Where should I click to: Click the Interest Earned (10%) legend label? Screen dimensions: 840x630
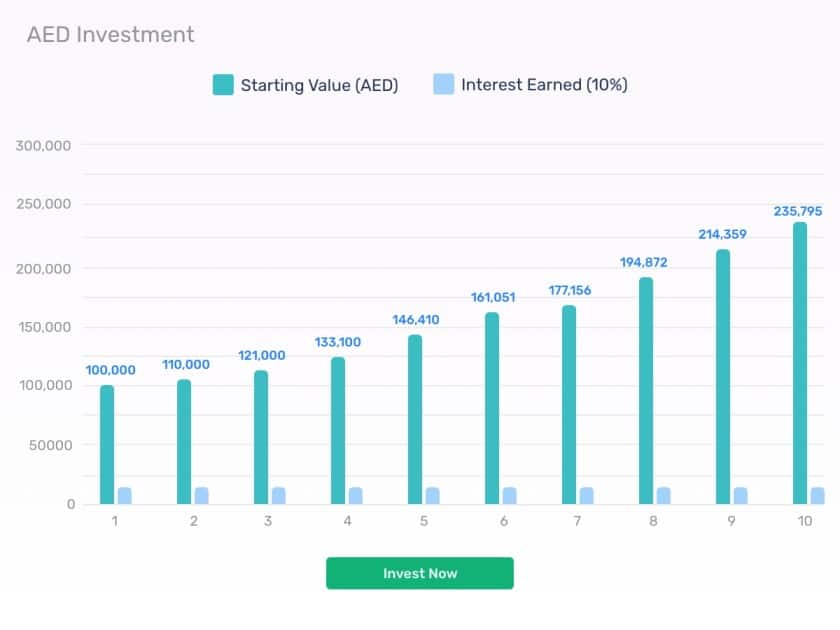[x=544, y=85]
